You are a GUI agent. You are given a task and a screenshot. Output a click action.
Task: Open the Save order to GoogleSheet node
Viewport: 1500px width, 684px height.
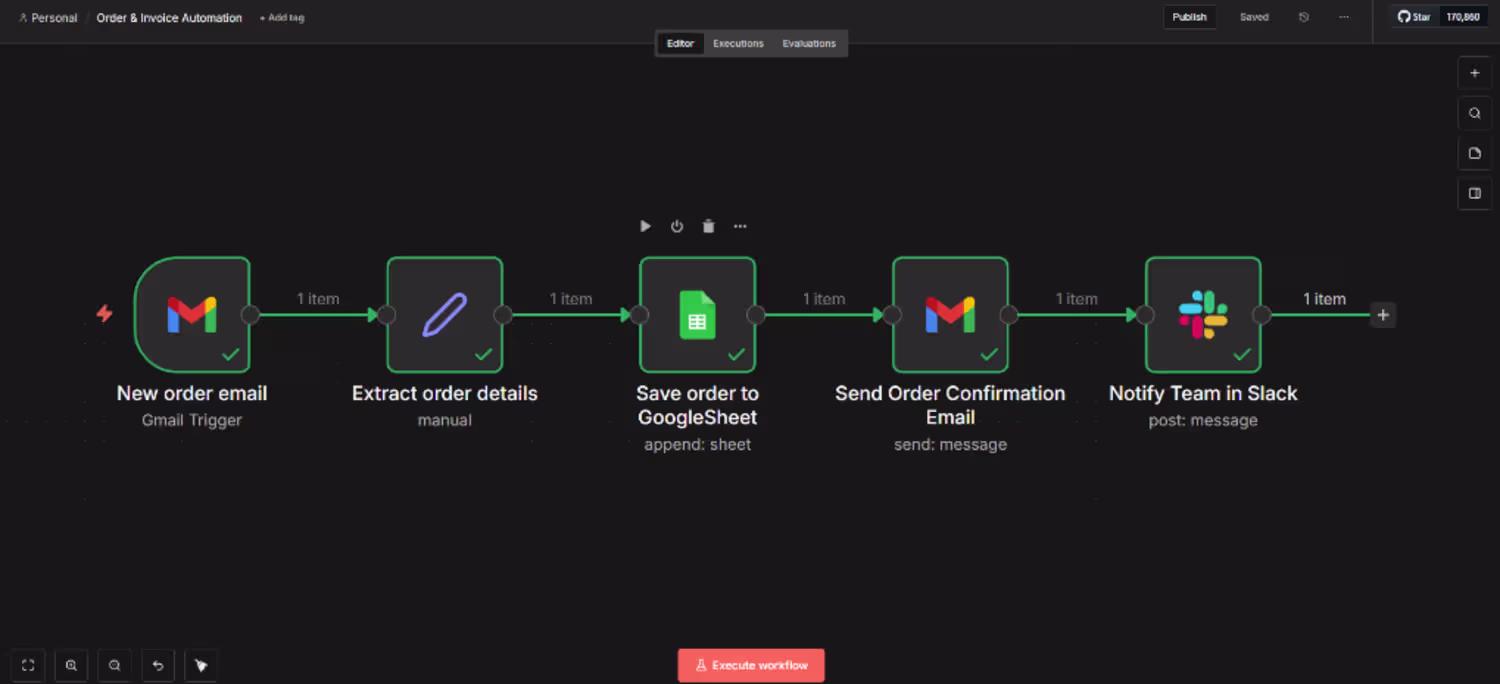point(698,314)
